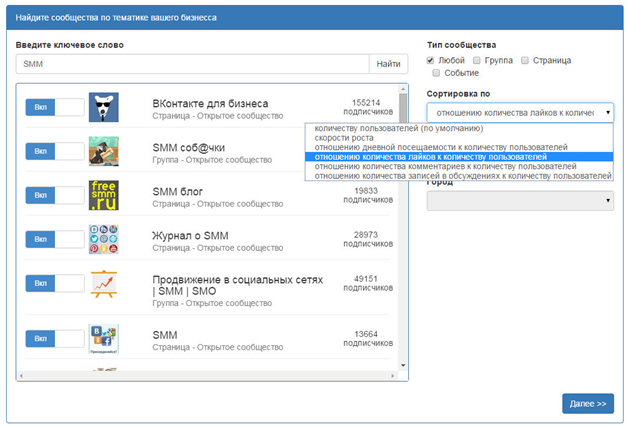This screenshot has height=427, width=628.
Task: Open Журнал о SMM social icons avatar
Action: click(104, 239)
